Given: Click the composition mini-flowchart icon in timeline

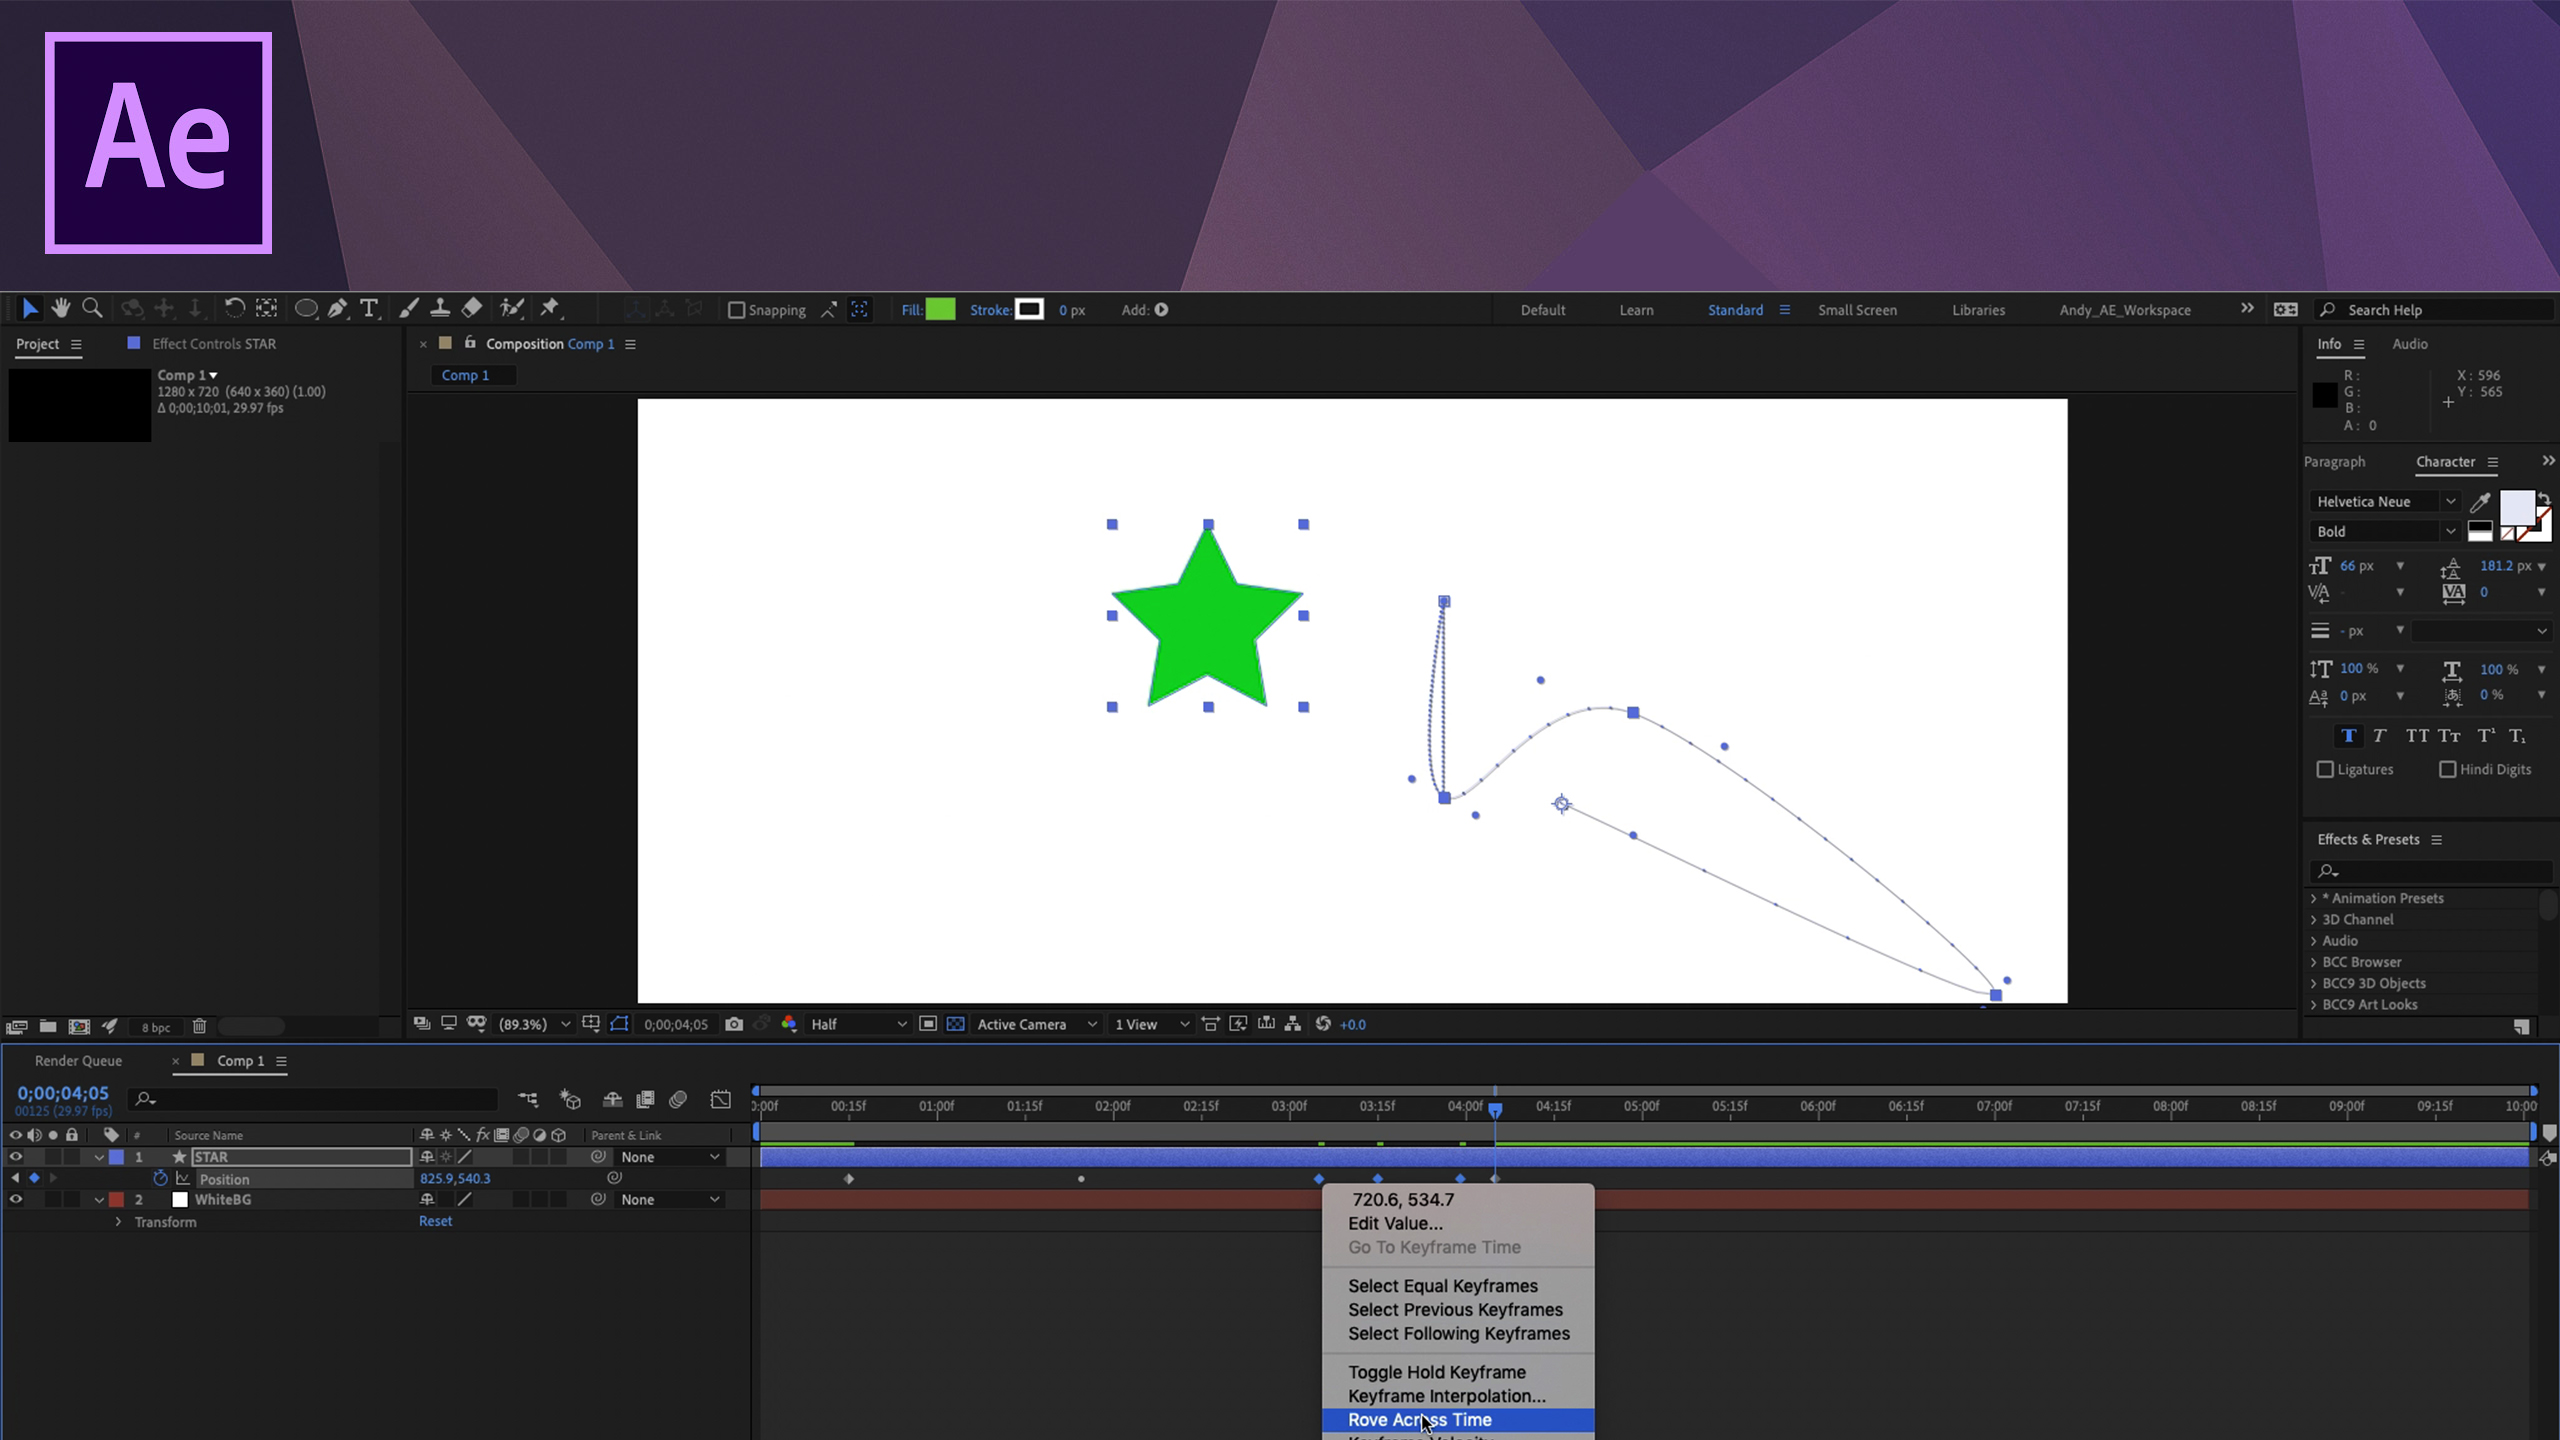Looking at the screenshot, I should click(528, 1100).
